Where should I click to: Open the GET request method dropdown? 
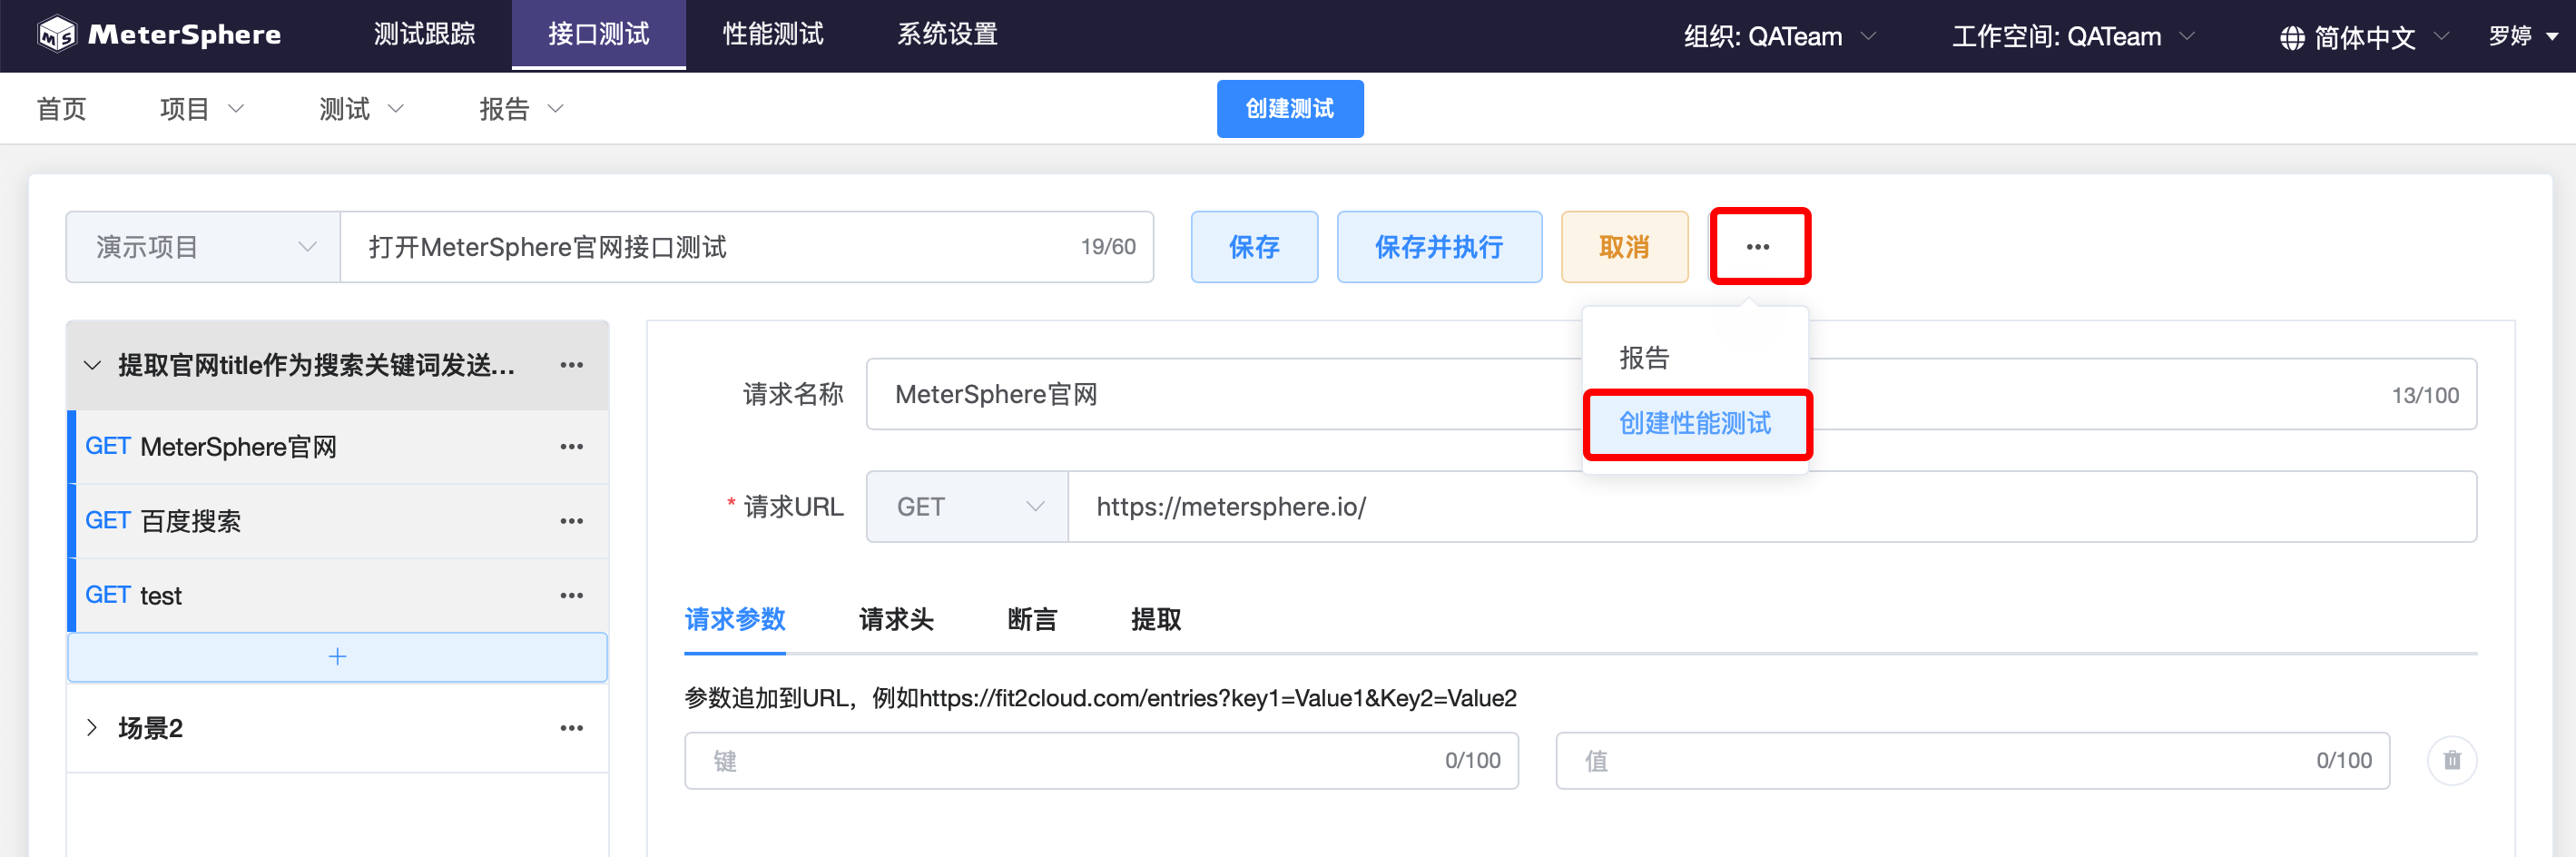(967, 507)
